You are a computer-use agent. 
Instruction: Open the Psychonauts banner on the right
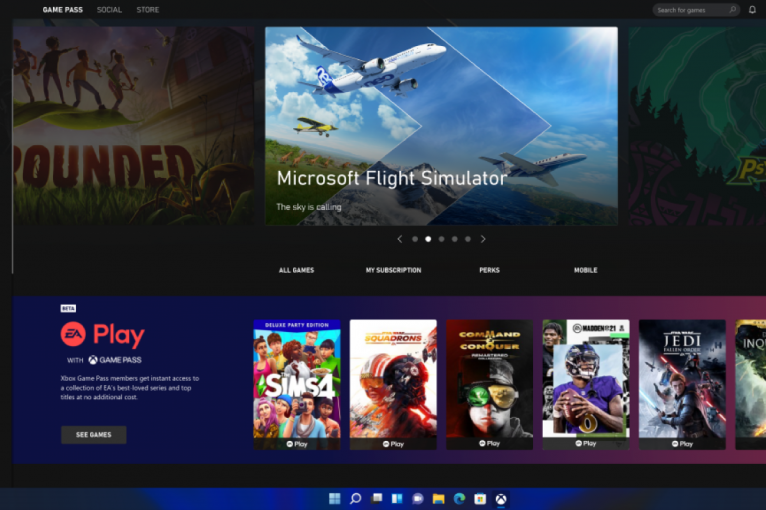[x=697, y=126]
